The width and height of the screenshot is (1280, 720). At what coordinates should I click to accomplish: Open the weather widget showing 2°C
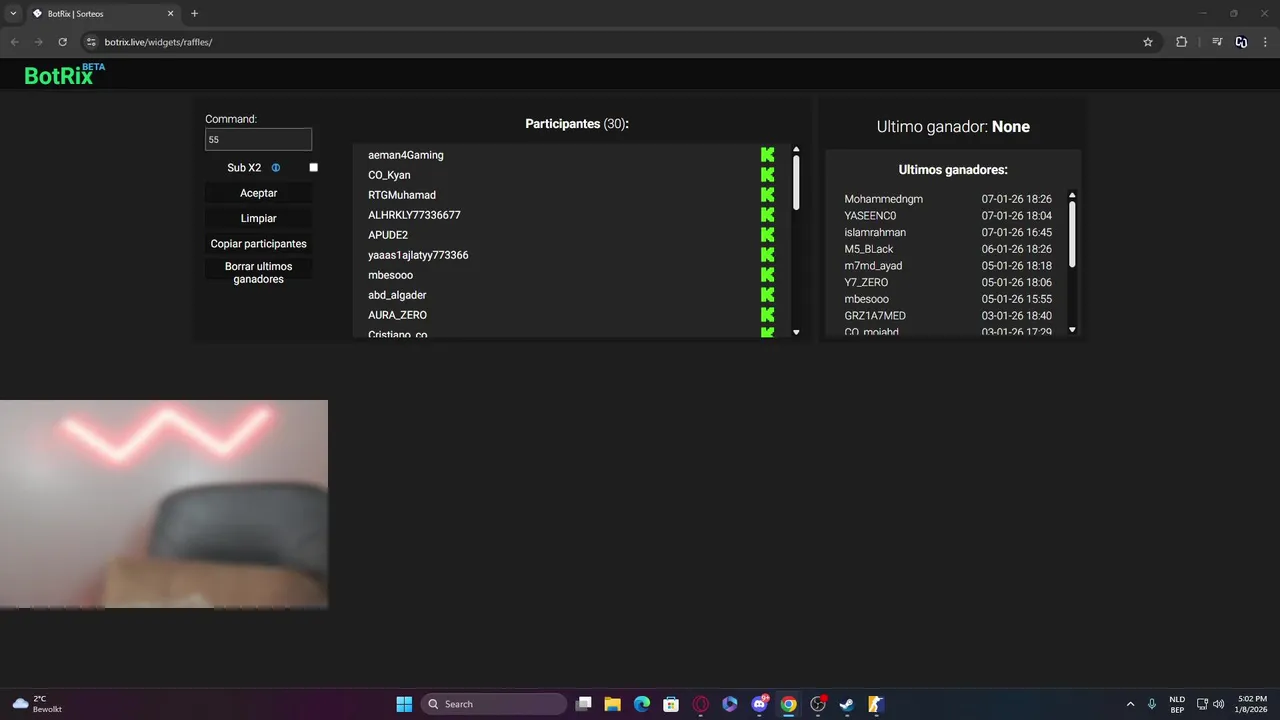37,704
